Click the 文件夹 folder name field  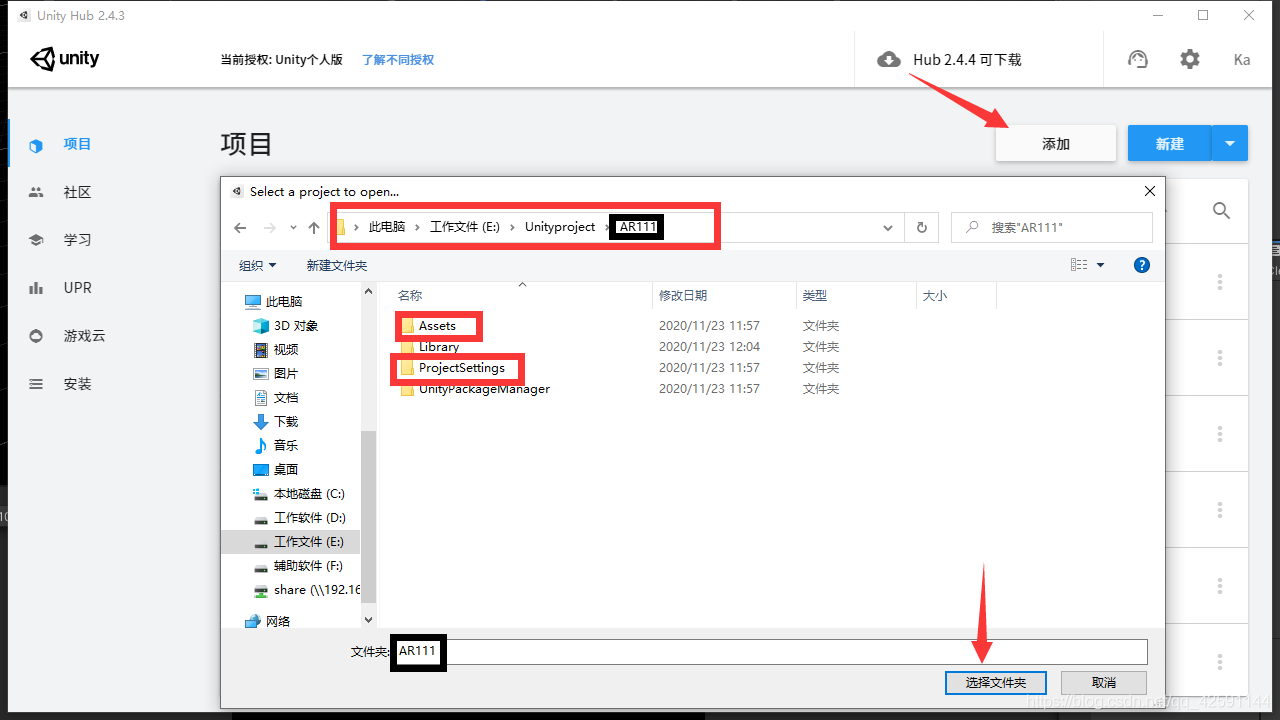point(771,652)
